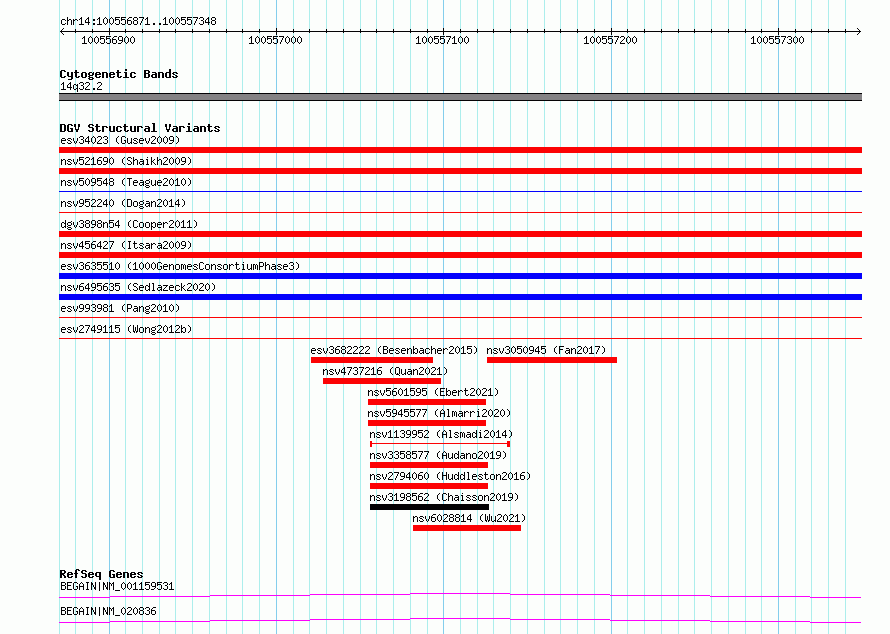890x634 pixels.
Task: Select esv2749115 (Wong2012b) label
Action: coord(126,329)
